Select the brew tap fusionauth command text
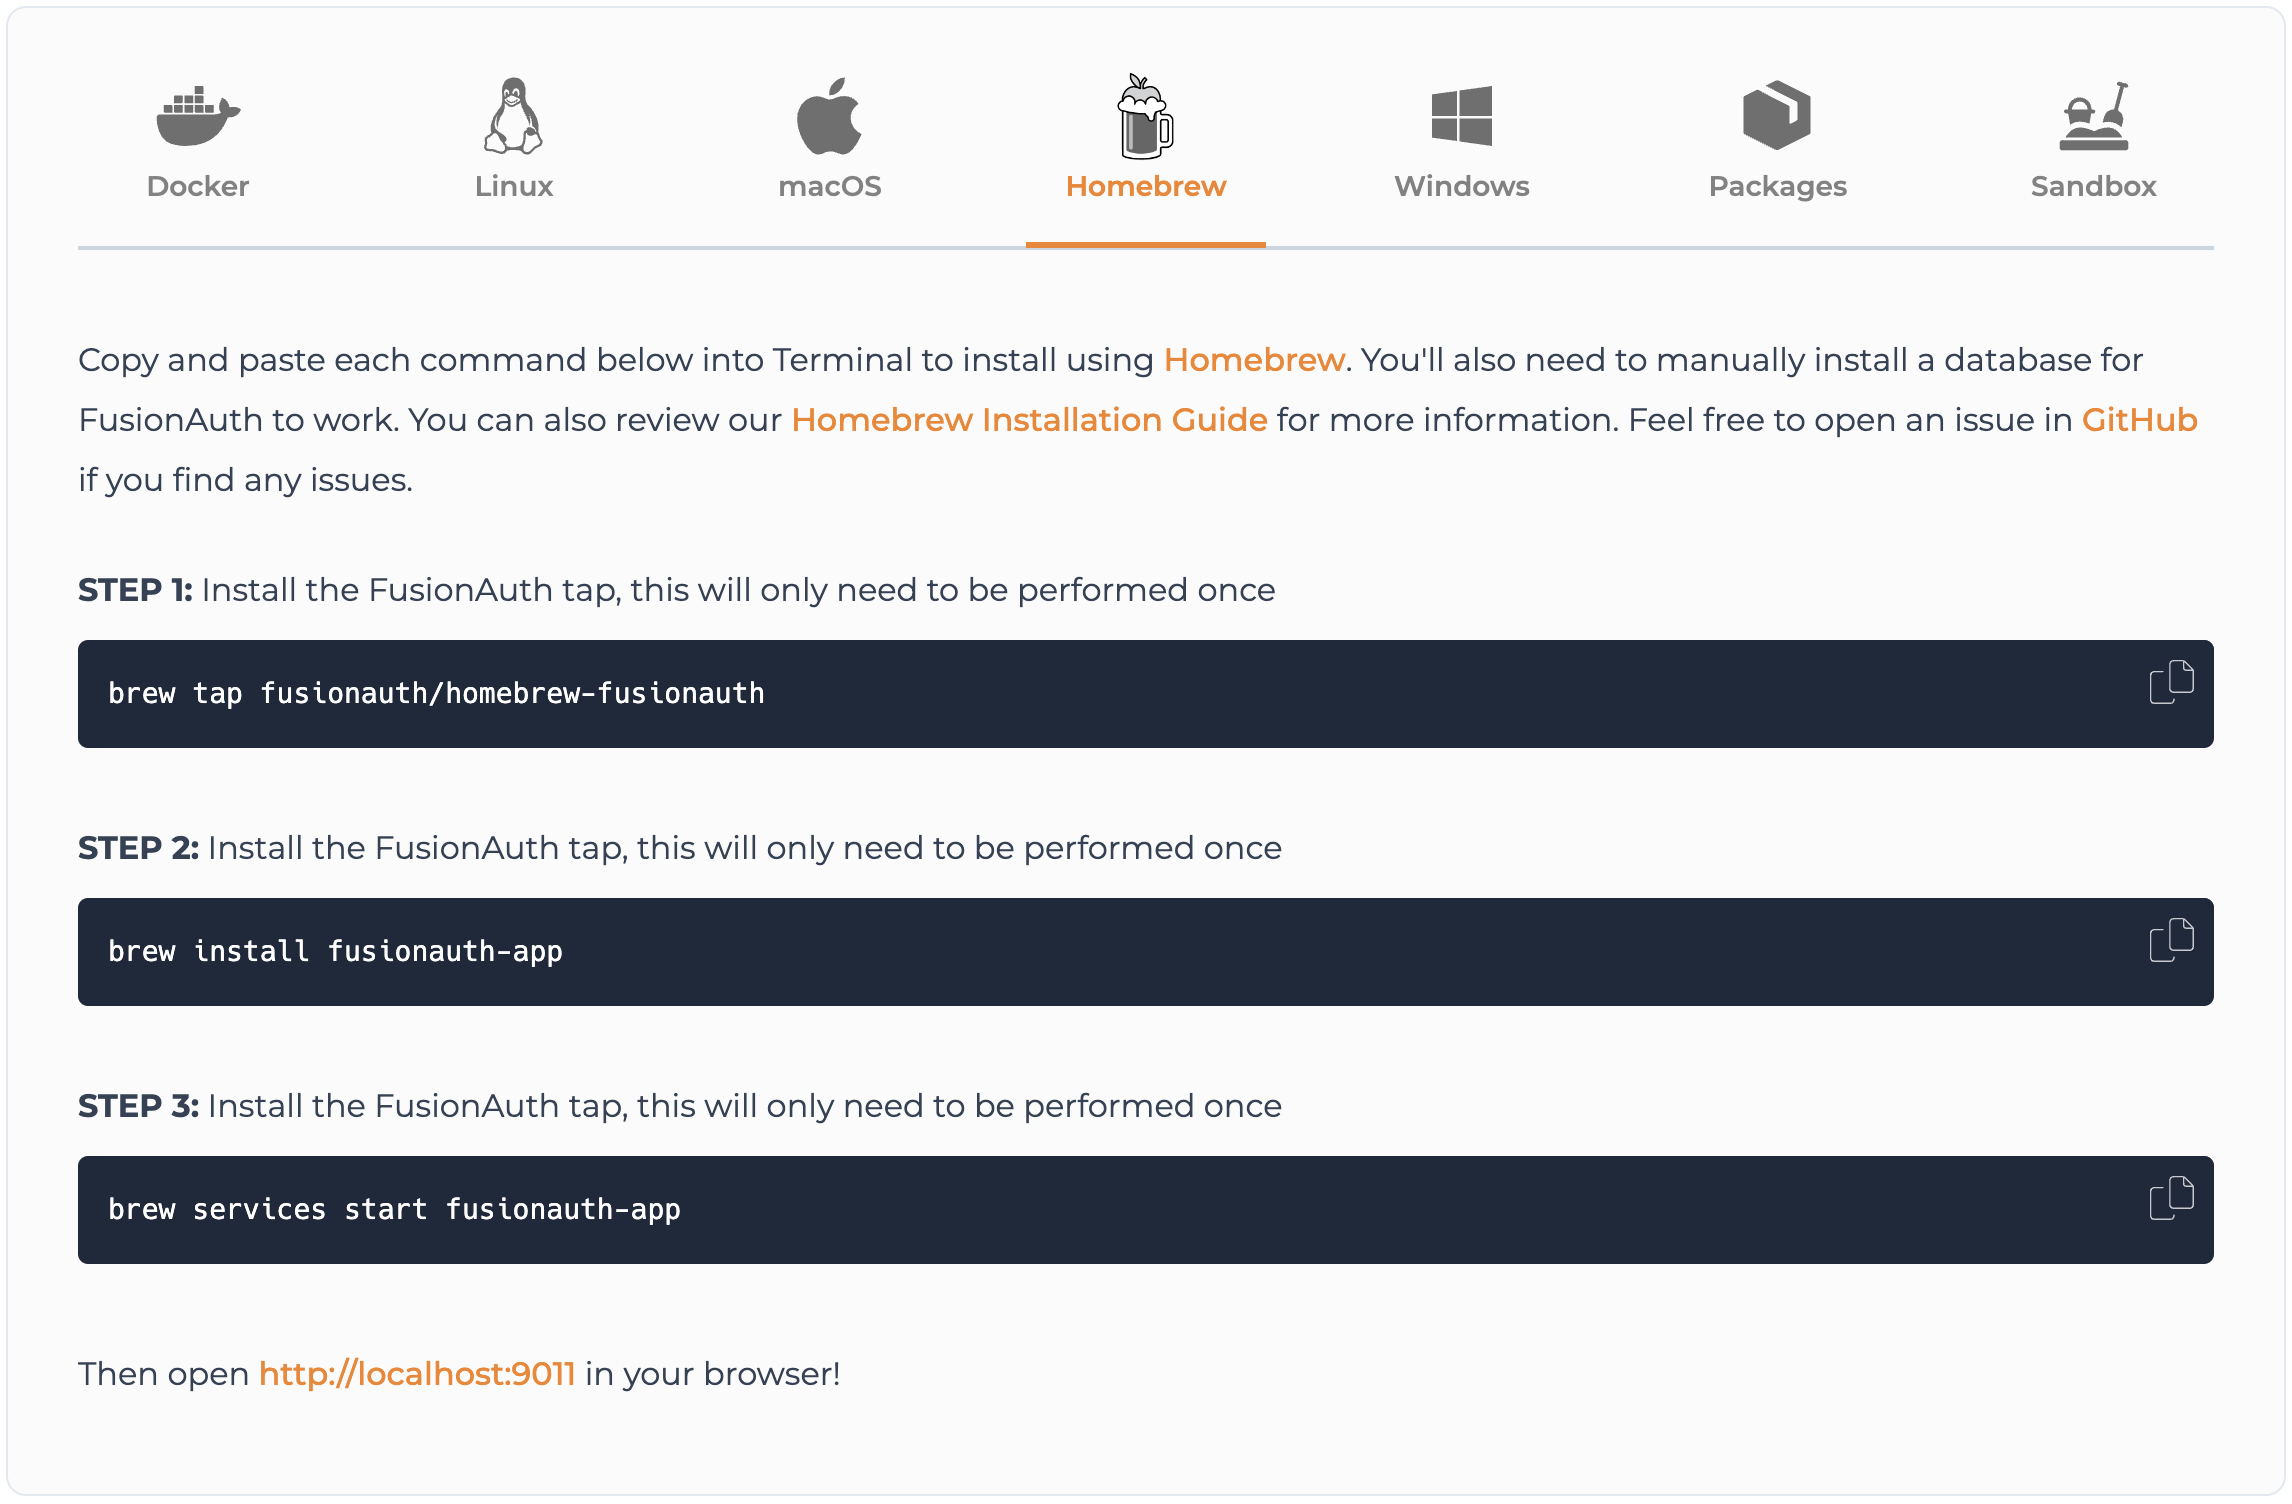2292x1504 pixels. (x=437, y=693)
